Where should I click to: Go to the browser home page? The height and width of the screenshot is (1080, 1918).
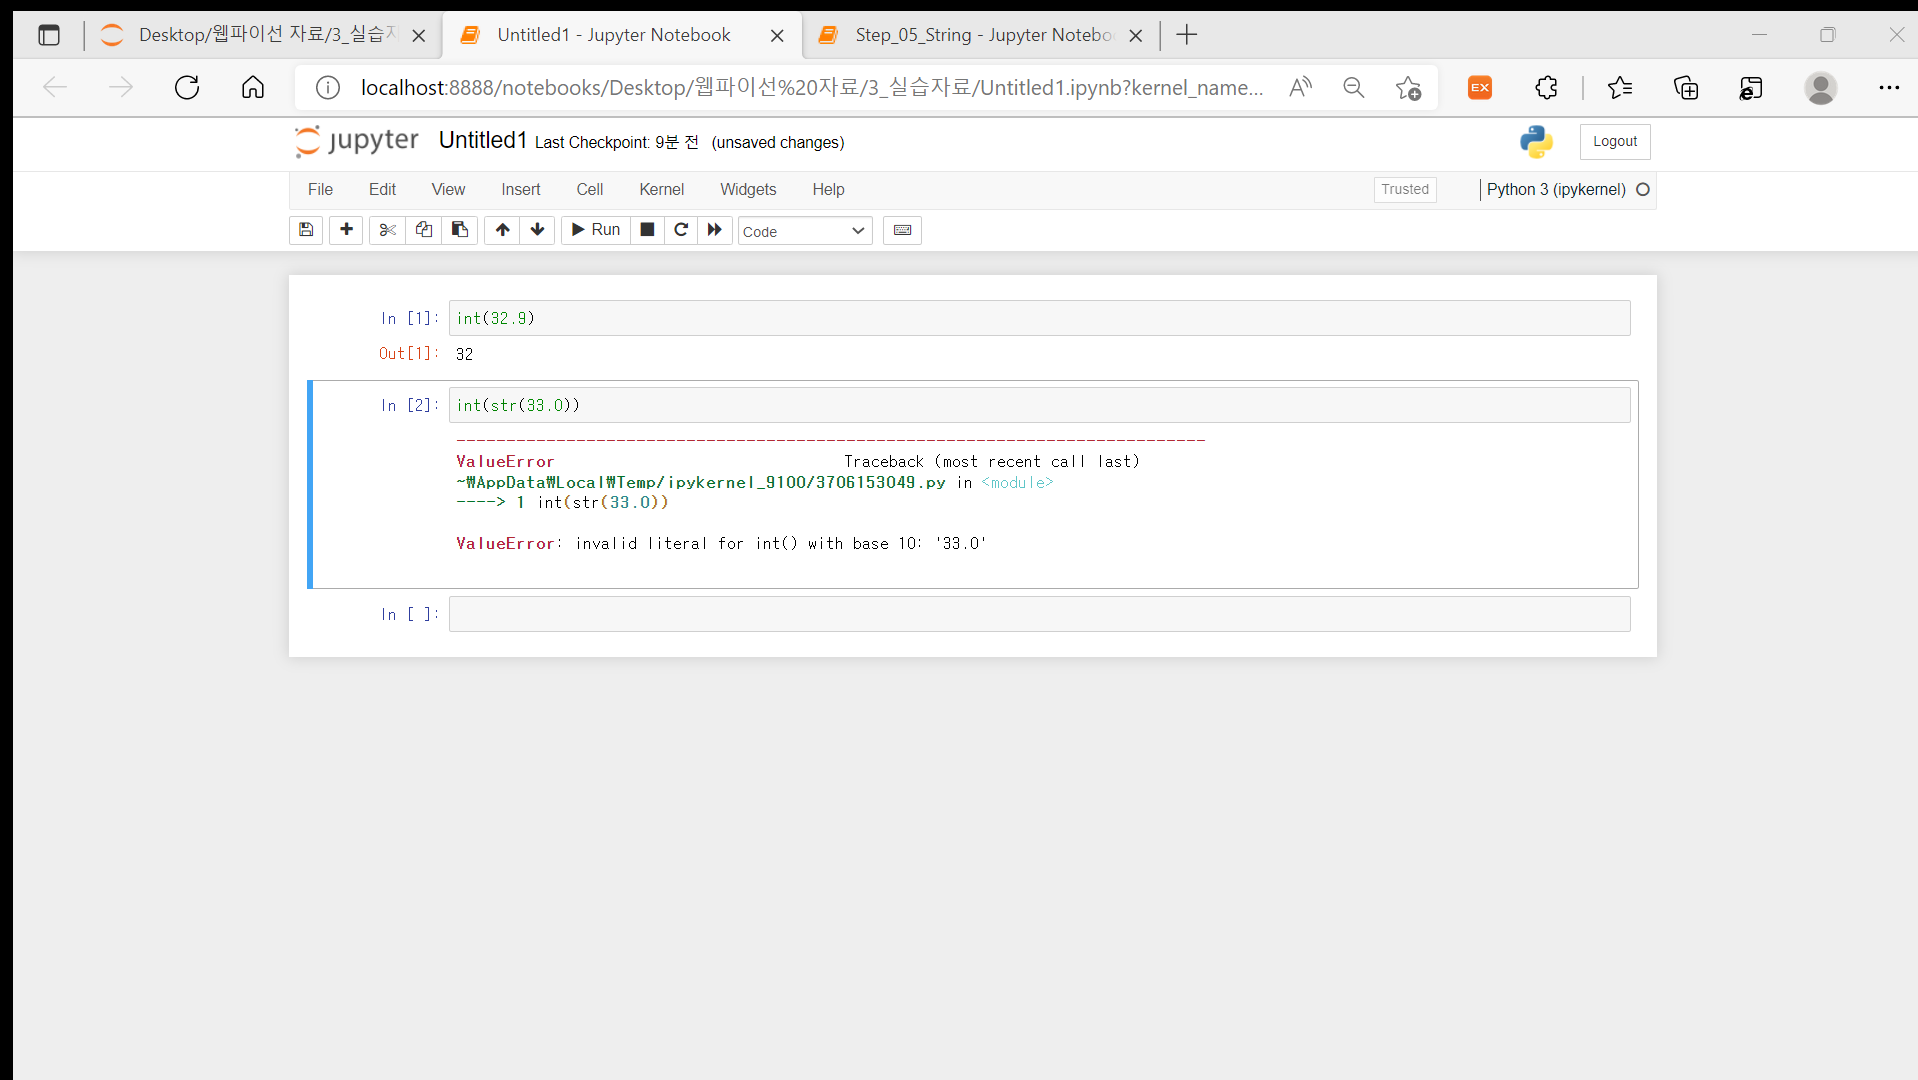pos(253,88)
